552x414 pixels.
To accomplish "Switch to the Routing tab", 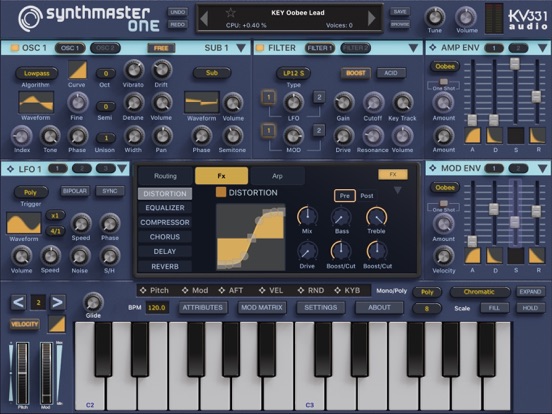I will pos(165,176).
